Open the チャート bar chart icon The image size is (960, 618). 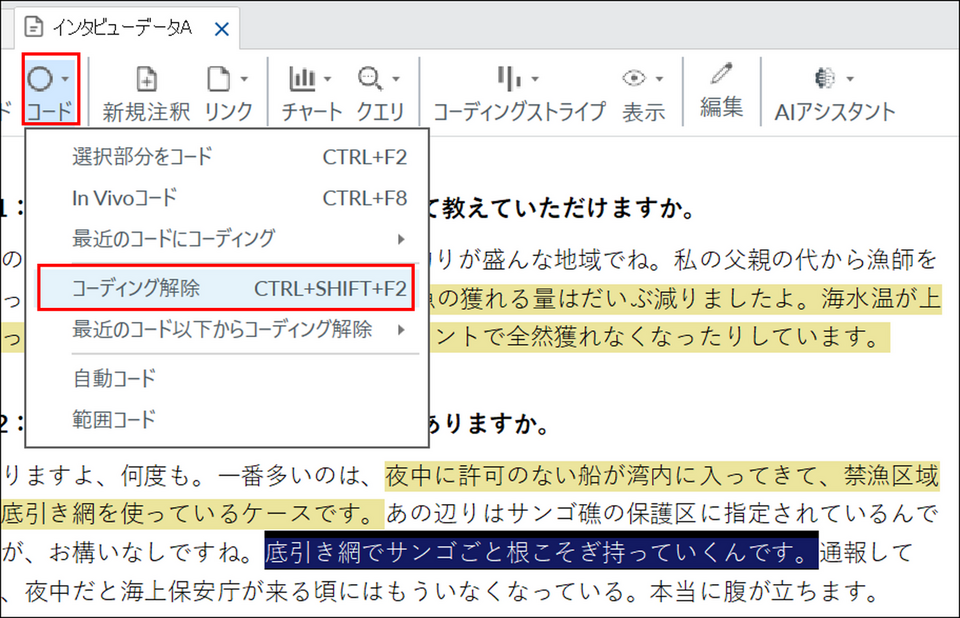coord(302,78)
